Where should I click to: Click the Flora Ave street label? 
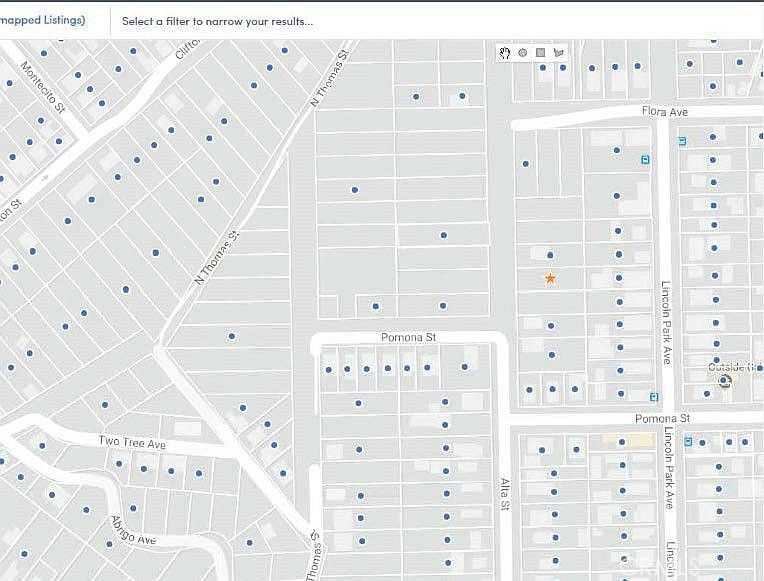click(x=665, y=112)
